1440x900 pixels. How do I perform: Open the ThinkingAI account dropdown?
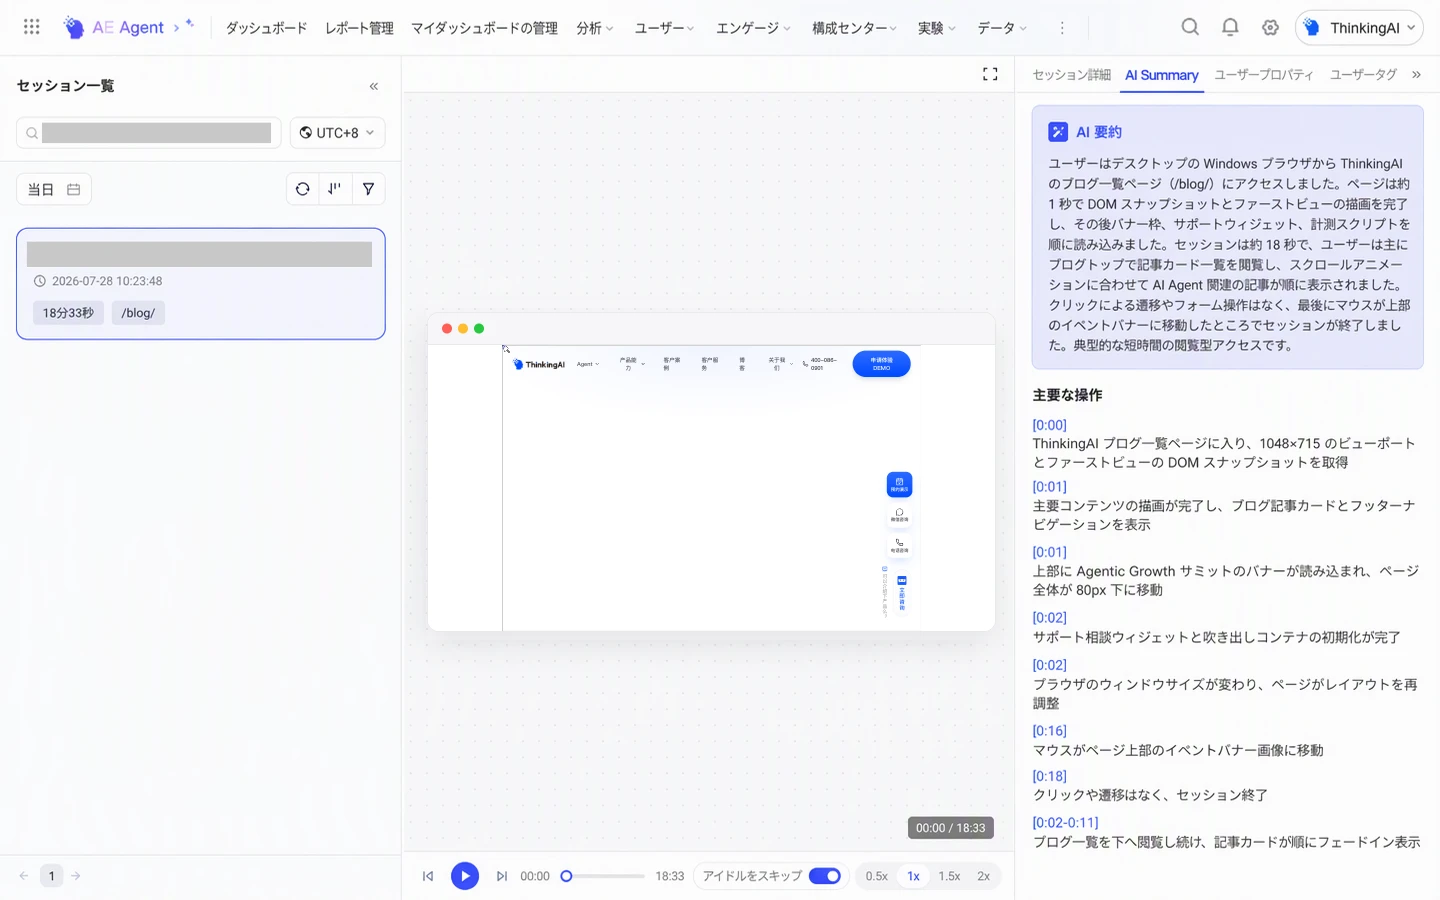(1359, 28)
